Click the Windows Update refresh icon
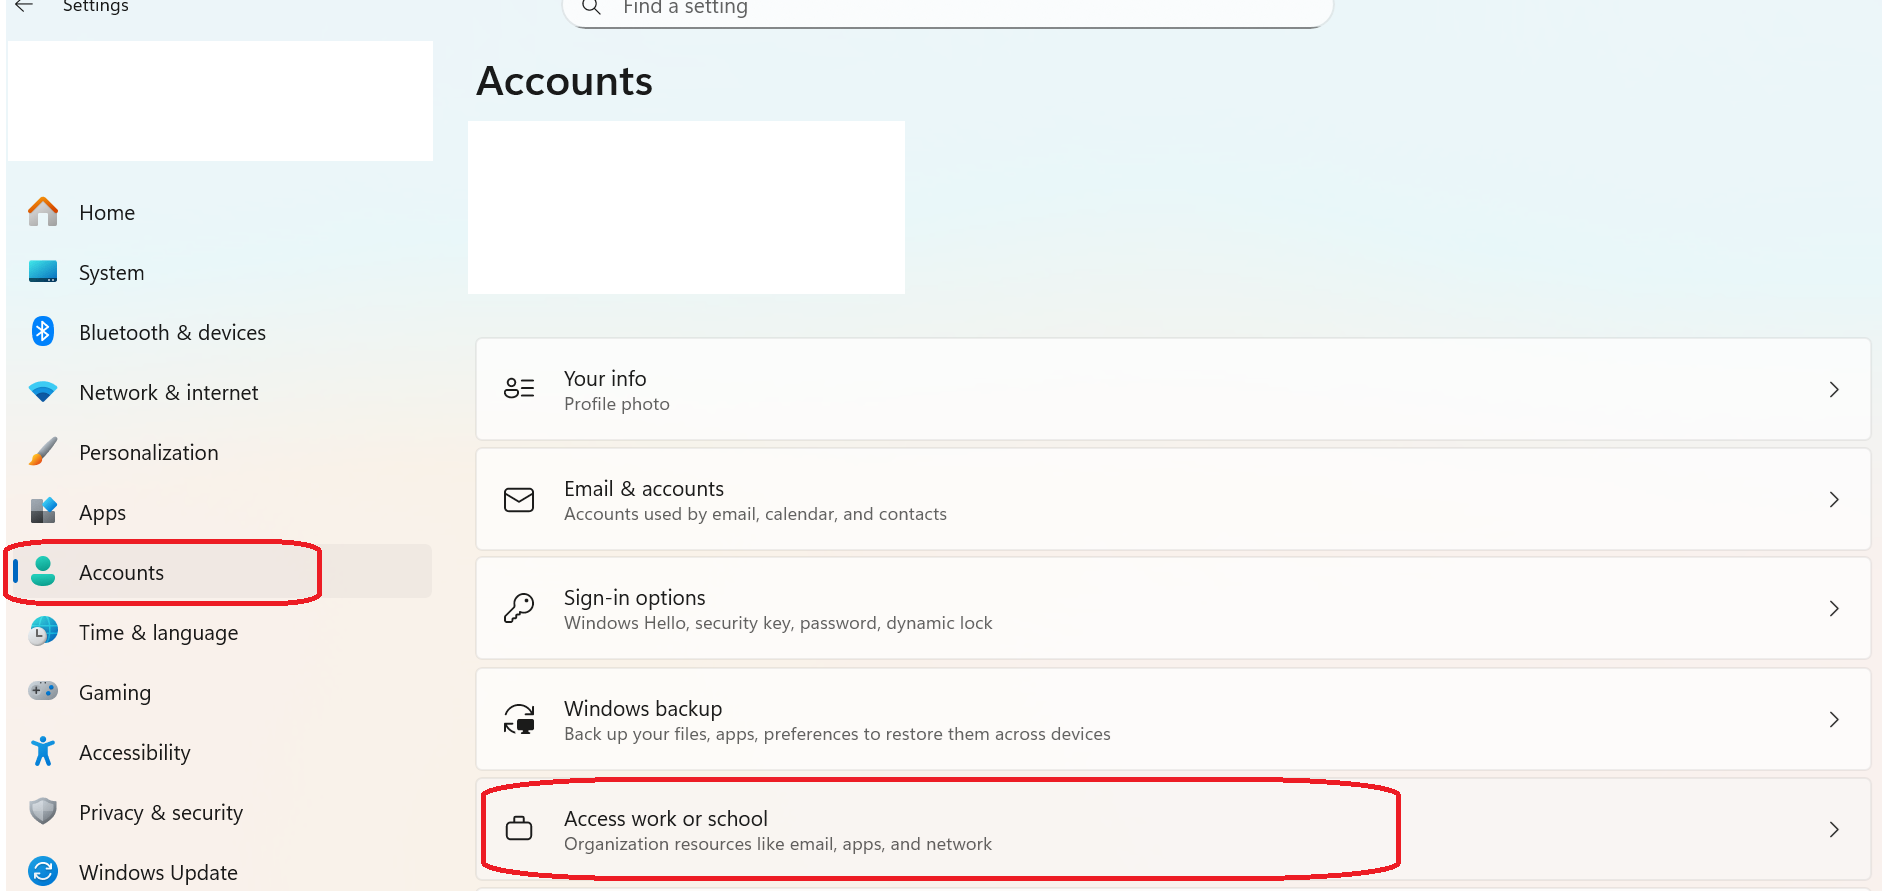 [43, 871]
